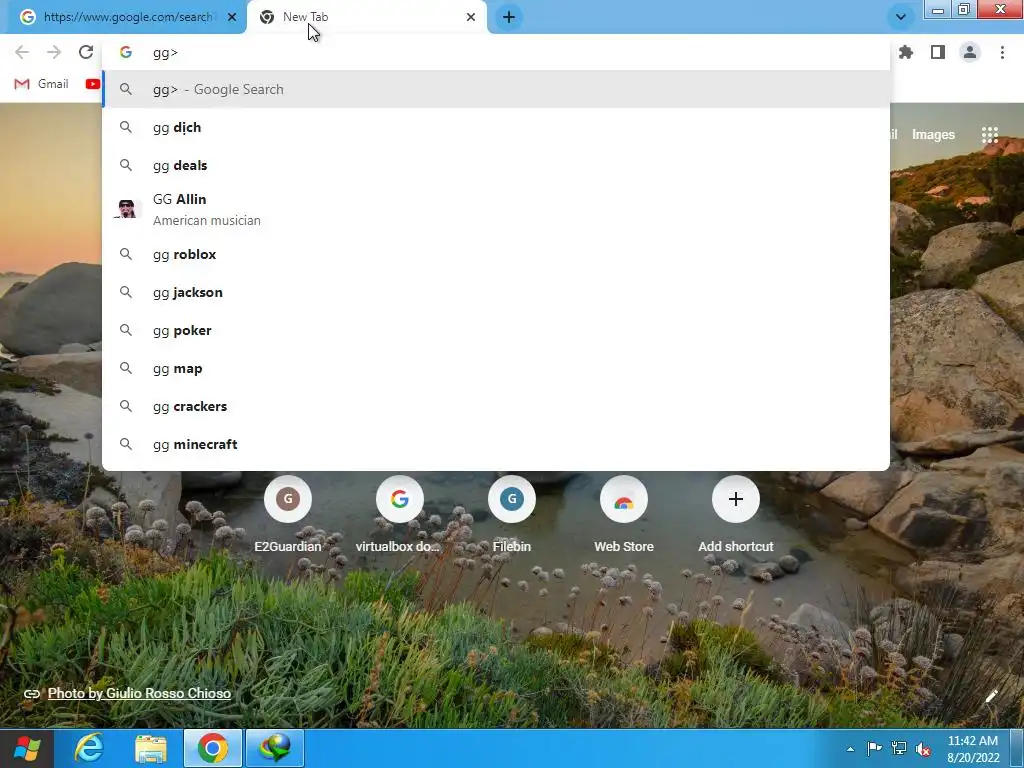This screenshot has height=768, width=1024.
Task: Close the New Tab tab
Action: tap(471, 17)
